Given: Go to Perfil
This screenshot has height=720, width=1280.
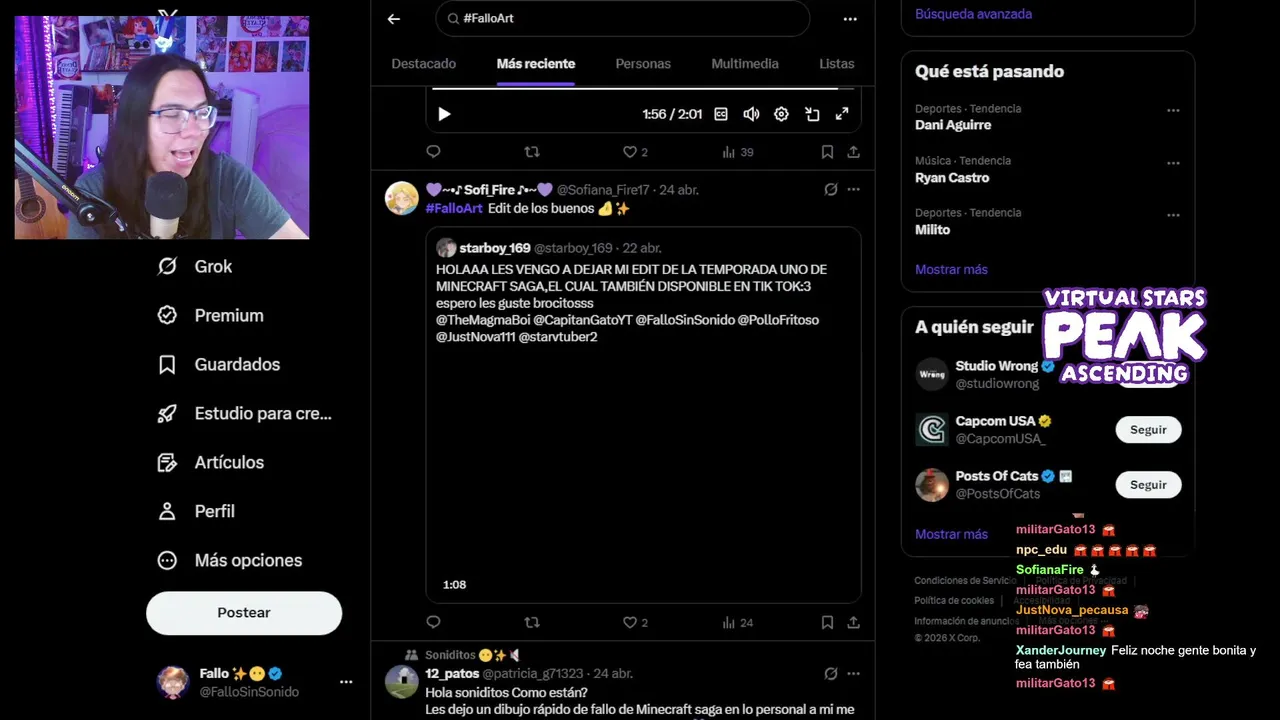Looking at the screenshot, I should (196, 511).
